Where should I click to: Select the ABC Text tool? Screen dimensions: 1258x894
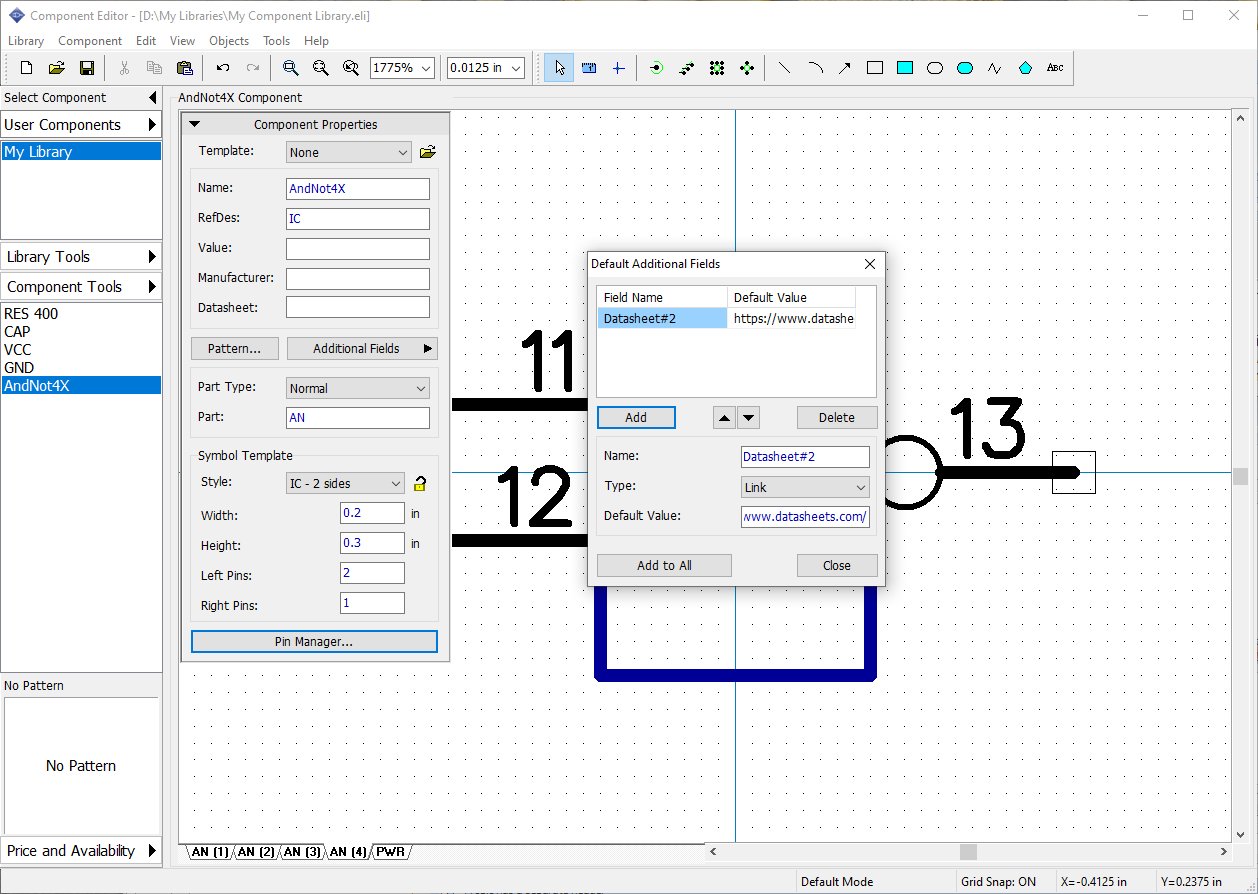[x=1055, y=68]
